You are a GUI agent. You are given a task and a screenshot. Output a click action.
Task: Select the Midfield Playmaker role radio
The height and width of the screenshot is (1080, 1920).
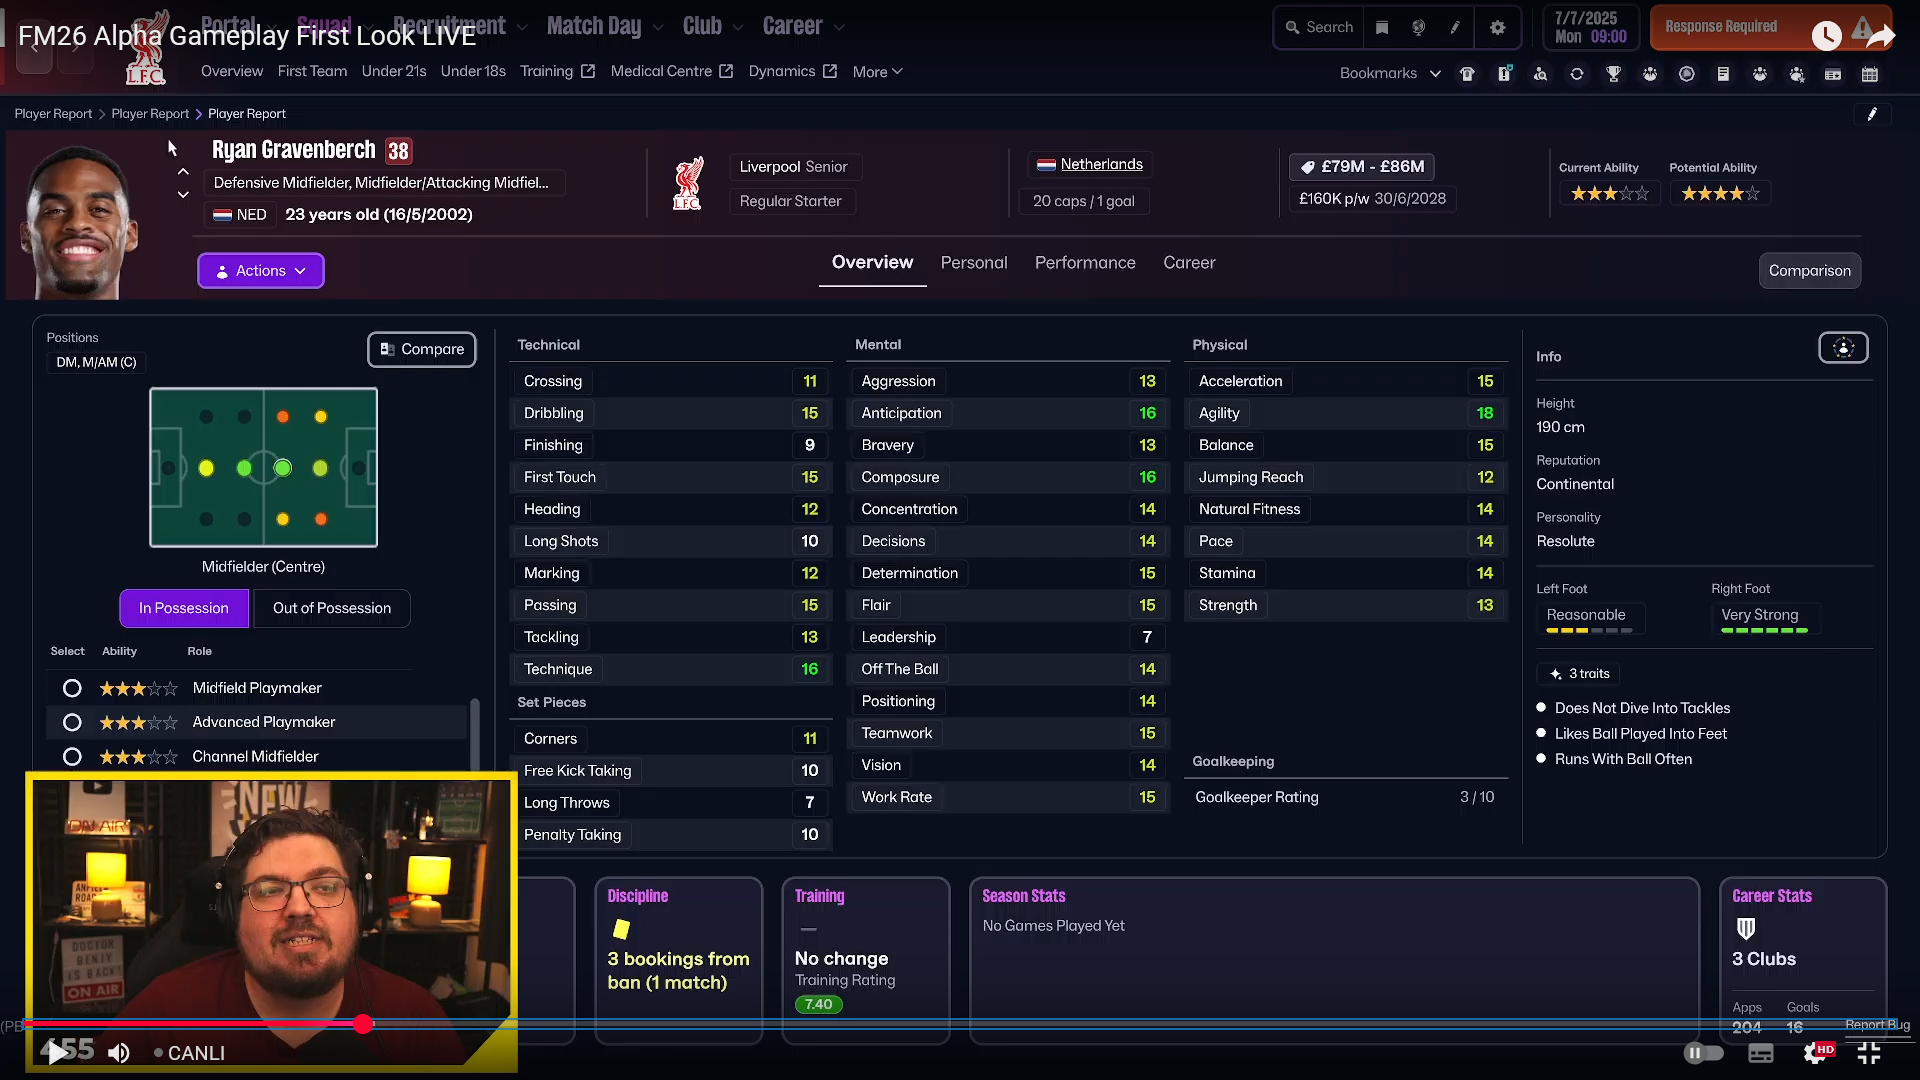[x=72, y=688]
